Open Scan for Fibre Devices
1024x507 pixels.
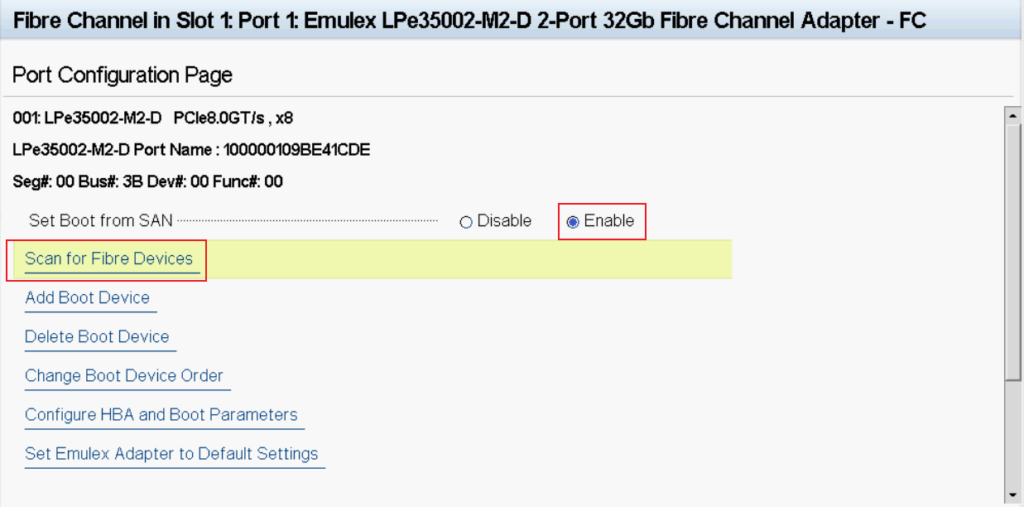coord(109,259)
